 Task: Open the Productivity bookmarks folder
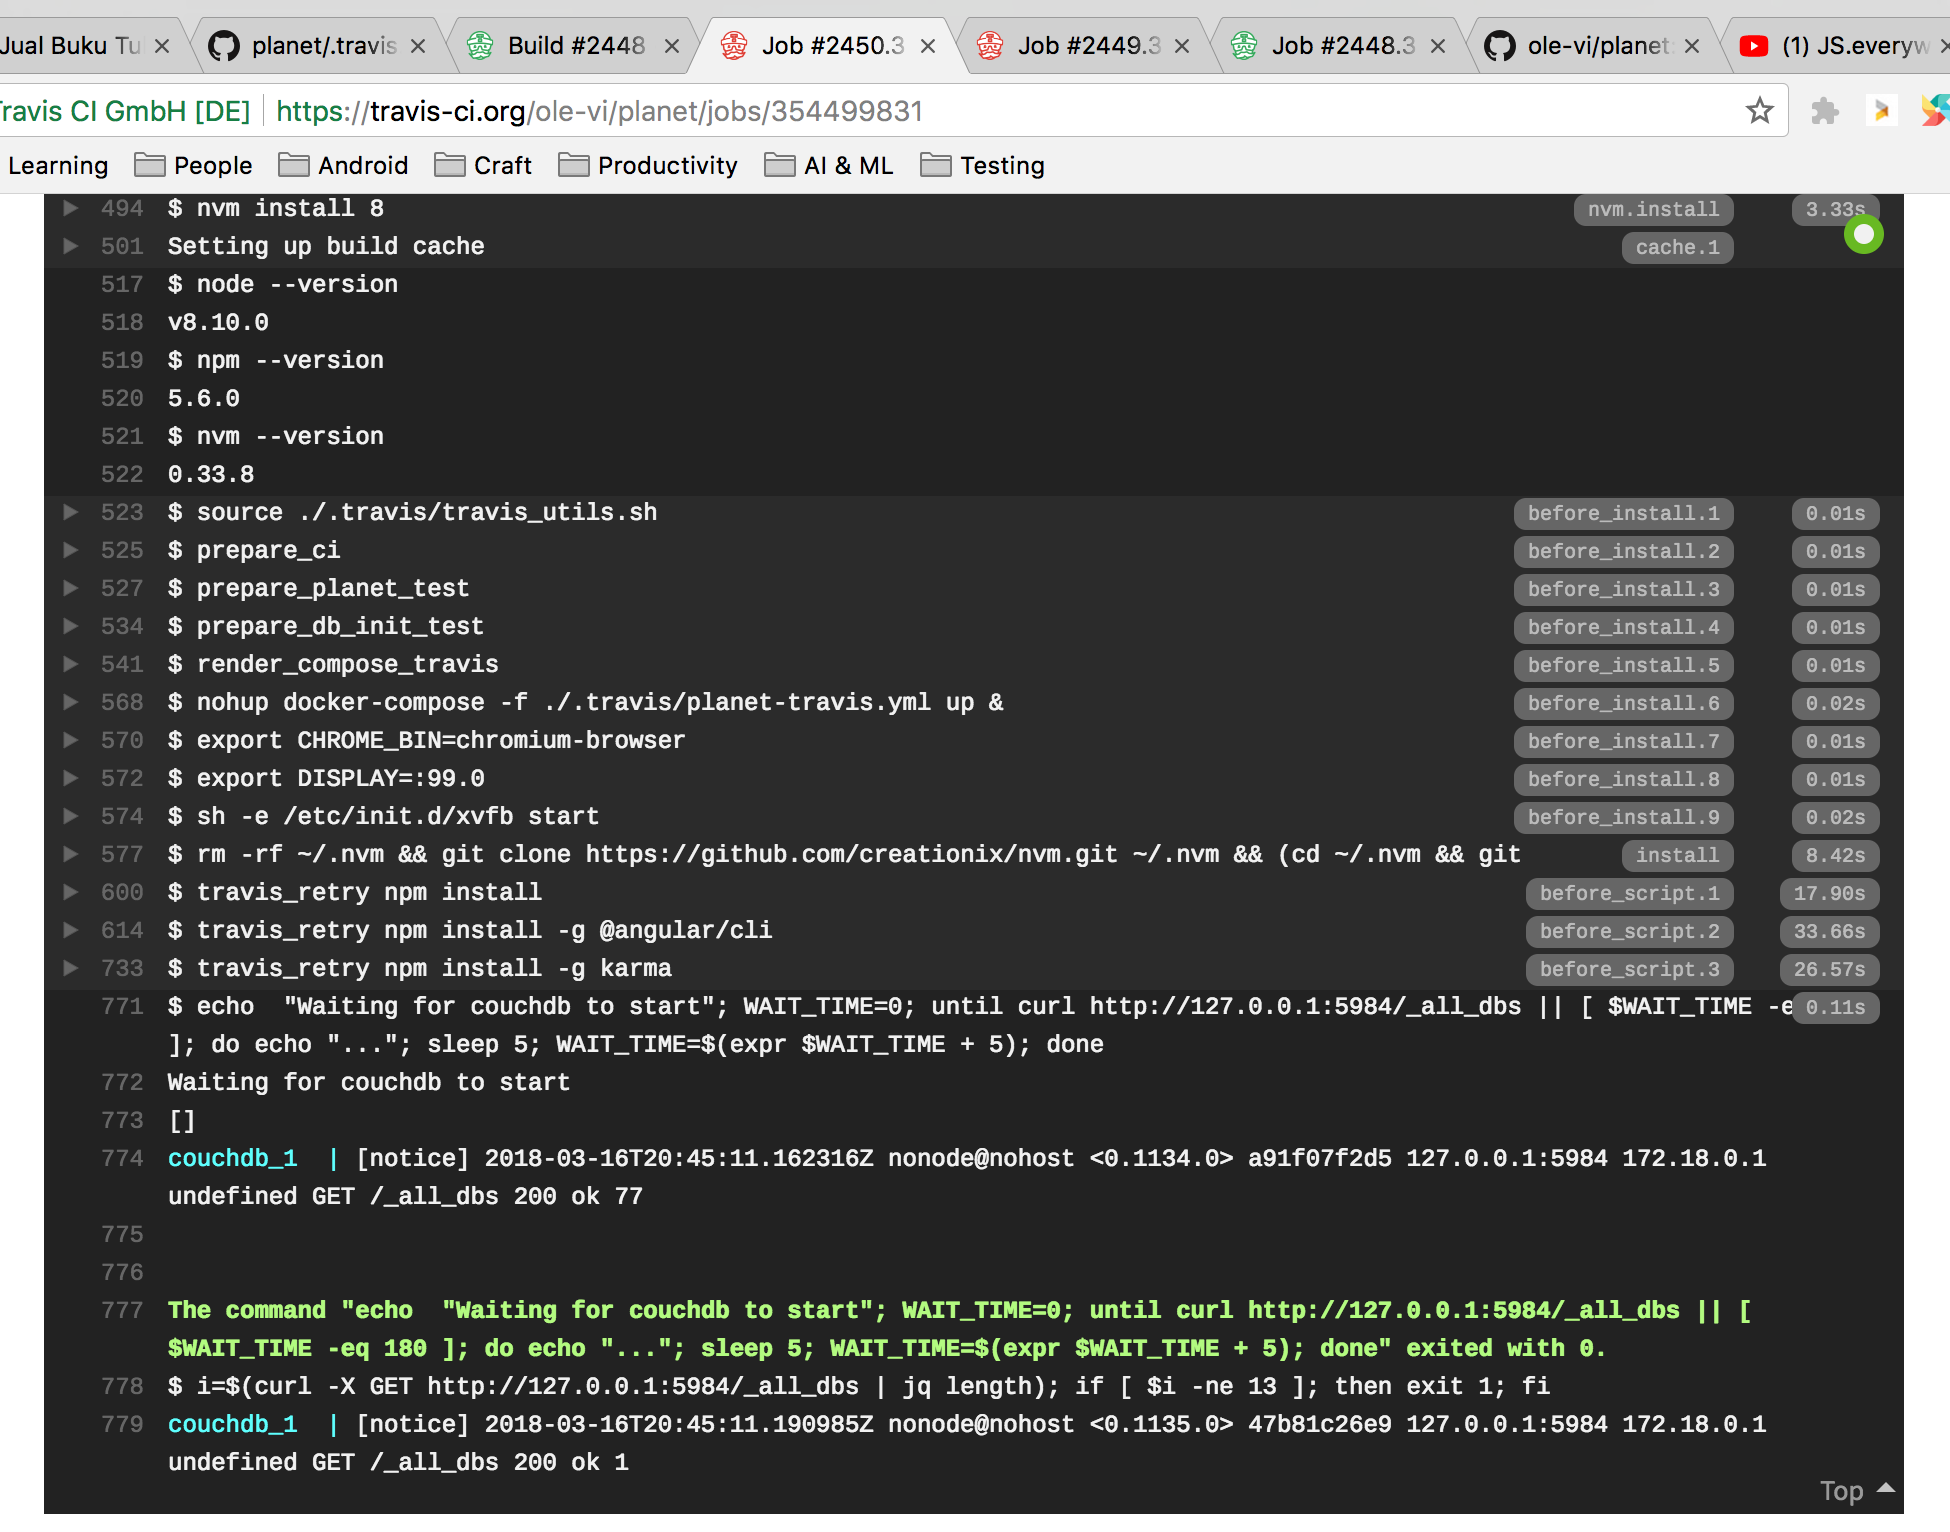648,165
